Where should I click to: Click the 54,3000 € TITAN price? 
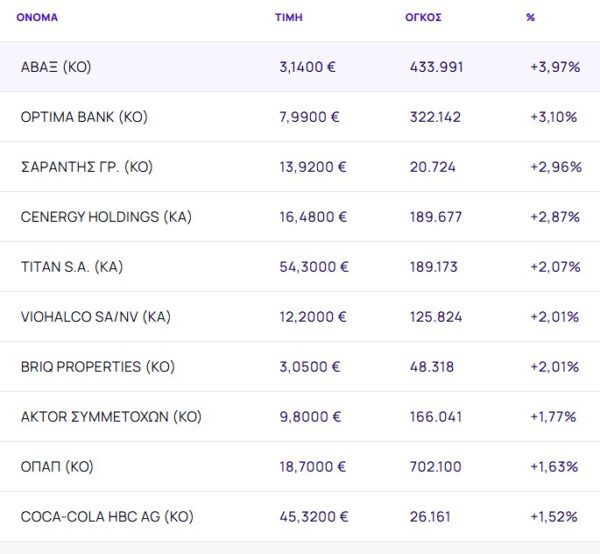(x=313, y=267)
